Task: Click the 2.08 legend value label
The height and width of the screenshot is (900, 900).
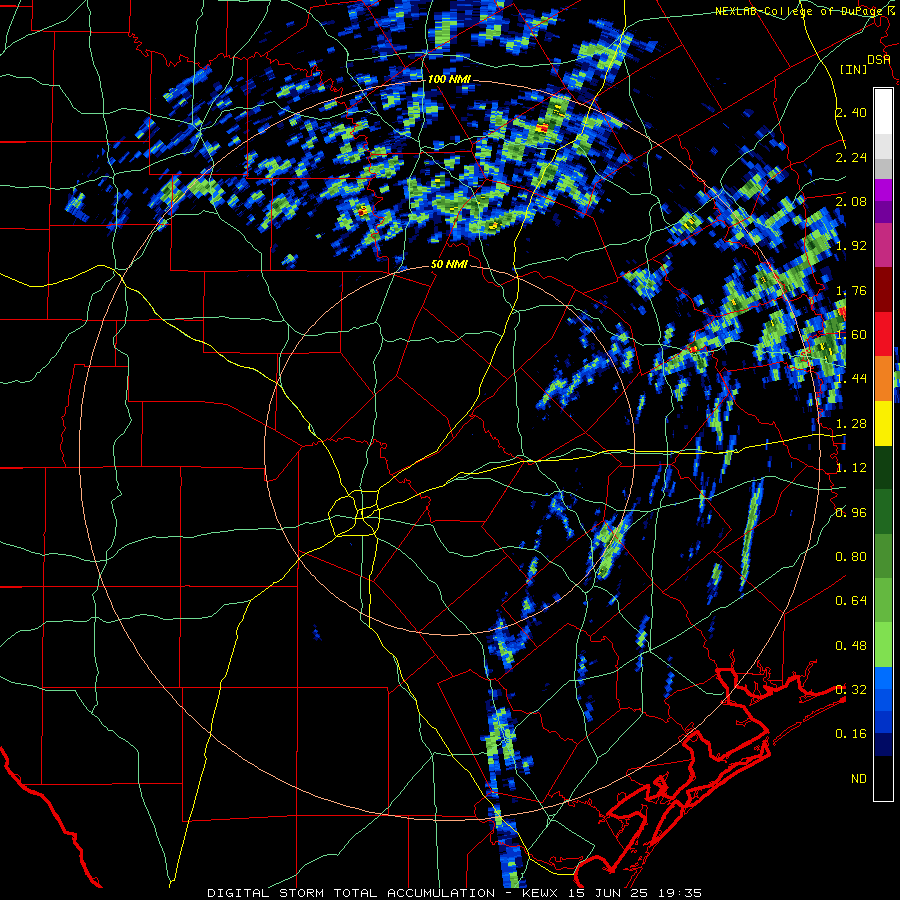Action: point(851,201)
